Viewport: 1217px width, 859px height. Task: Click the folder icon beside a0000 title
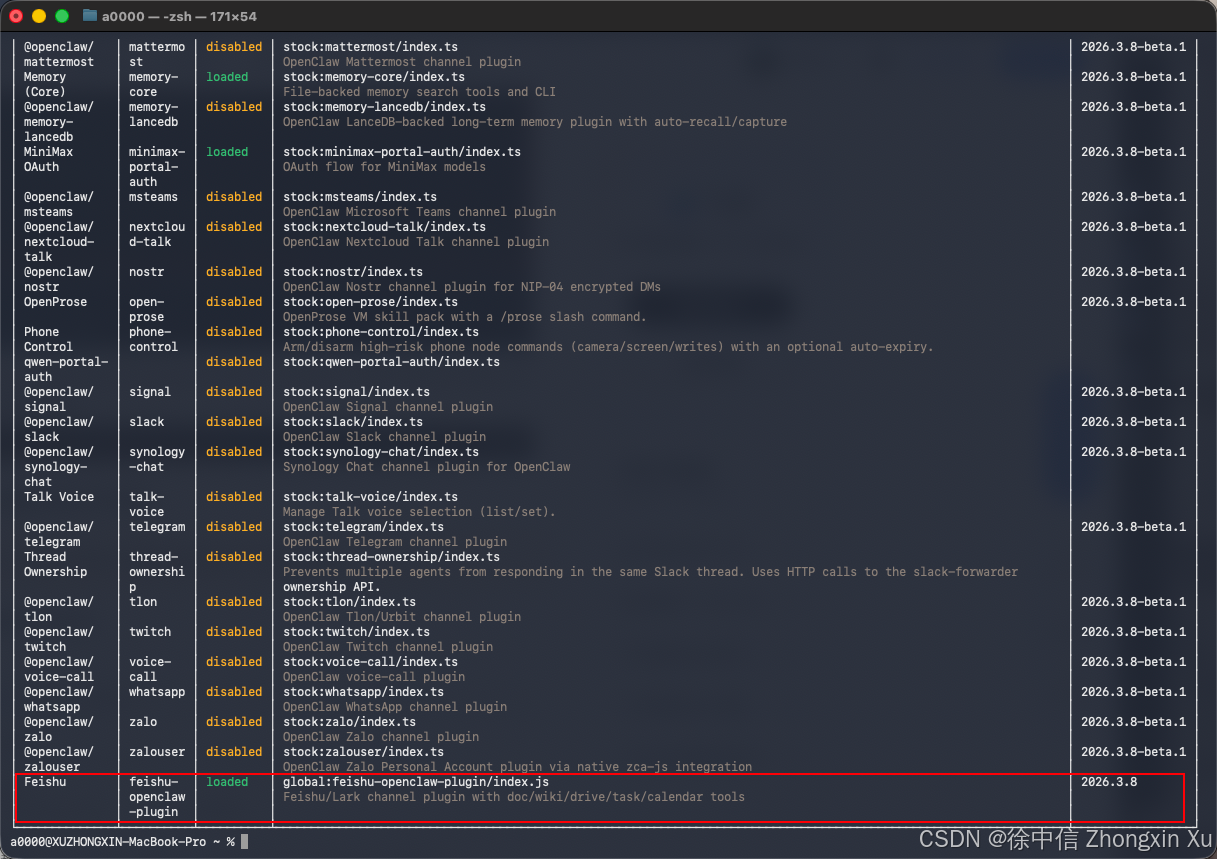point(90,16)
